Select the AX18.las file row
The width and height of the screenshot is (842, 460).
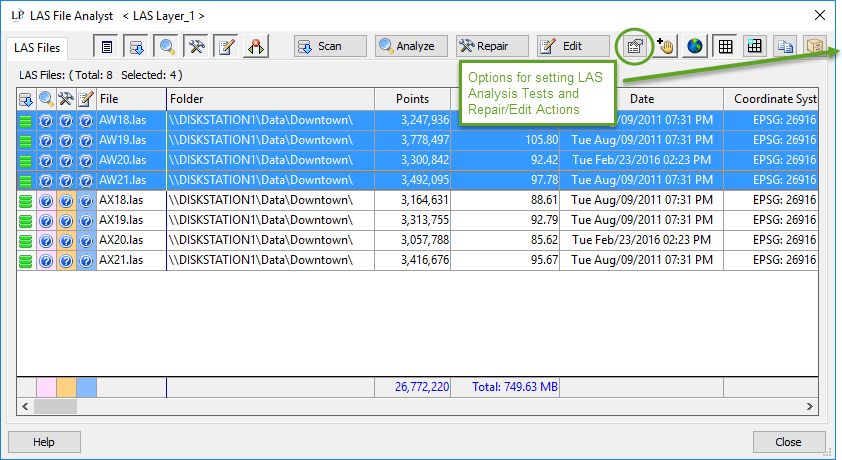(417, 200)
